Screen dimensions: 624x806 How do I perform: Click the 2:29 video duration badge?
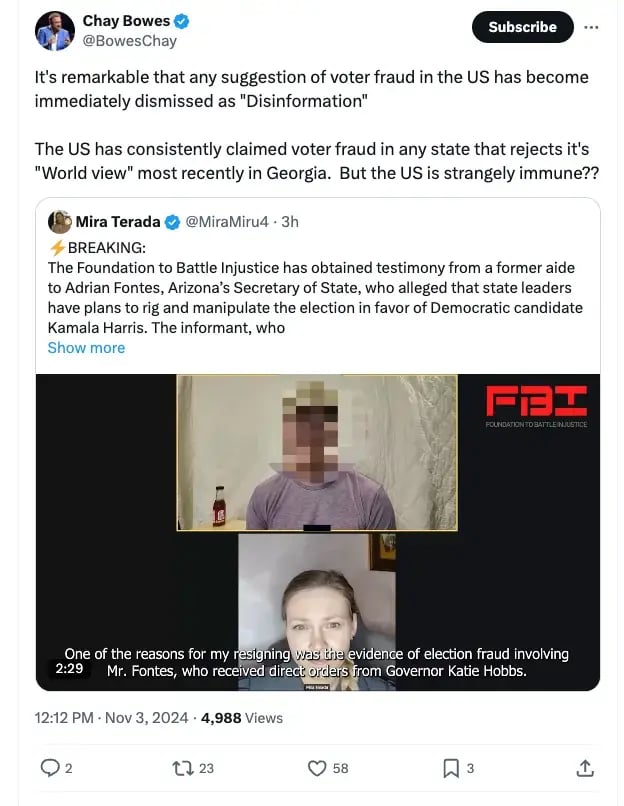pyautogui.click(x=69, y=668)
